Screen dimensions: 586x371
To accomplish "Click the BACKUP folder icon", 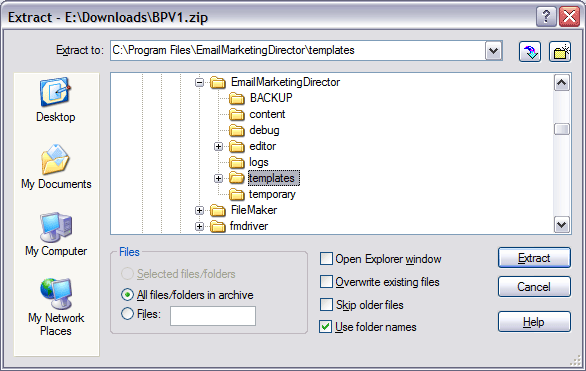I will point(237,98).
